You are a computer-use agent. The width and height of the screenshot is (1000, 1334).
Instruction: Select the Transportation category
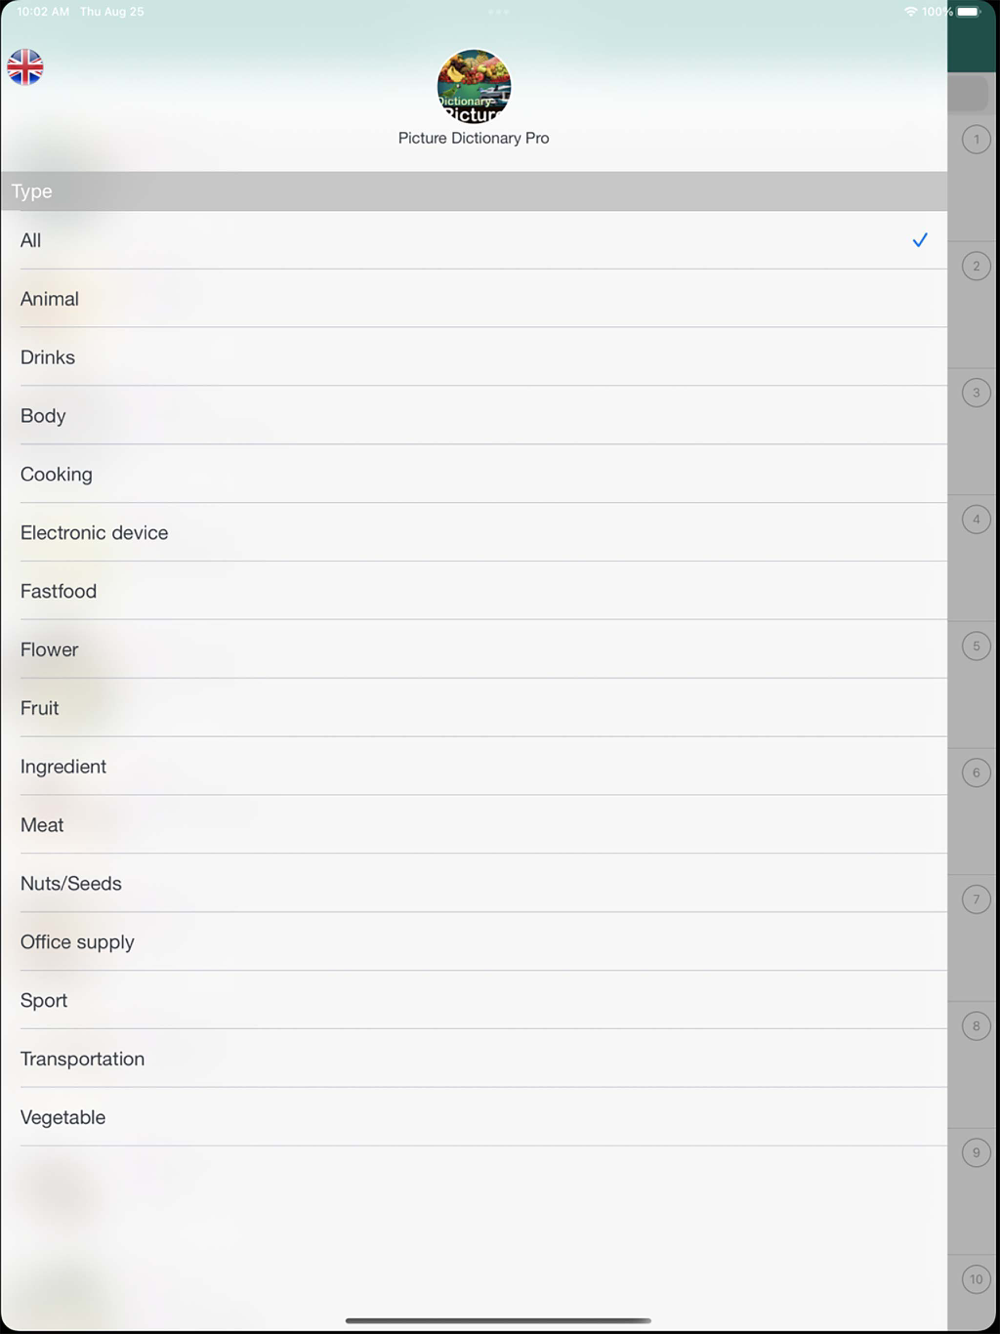pos(474,1059)
